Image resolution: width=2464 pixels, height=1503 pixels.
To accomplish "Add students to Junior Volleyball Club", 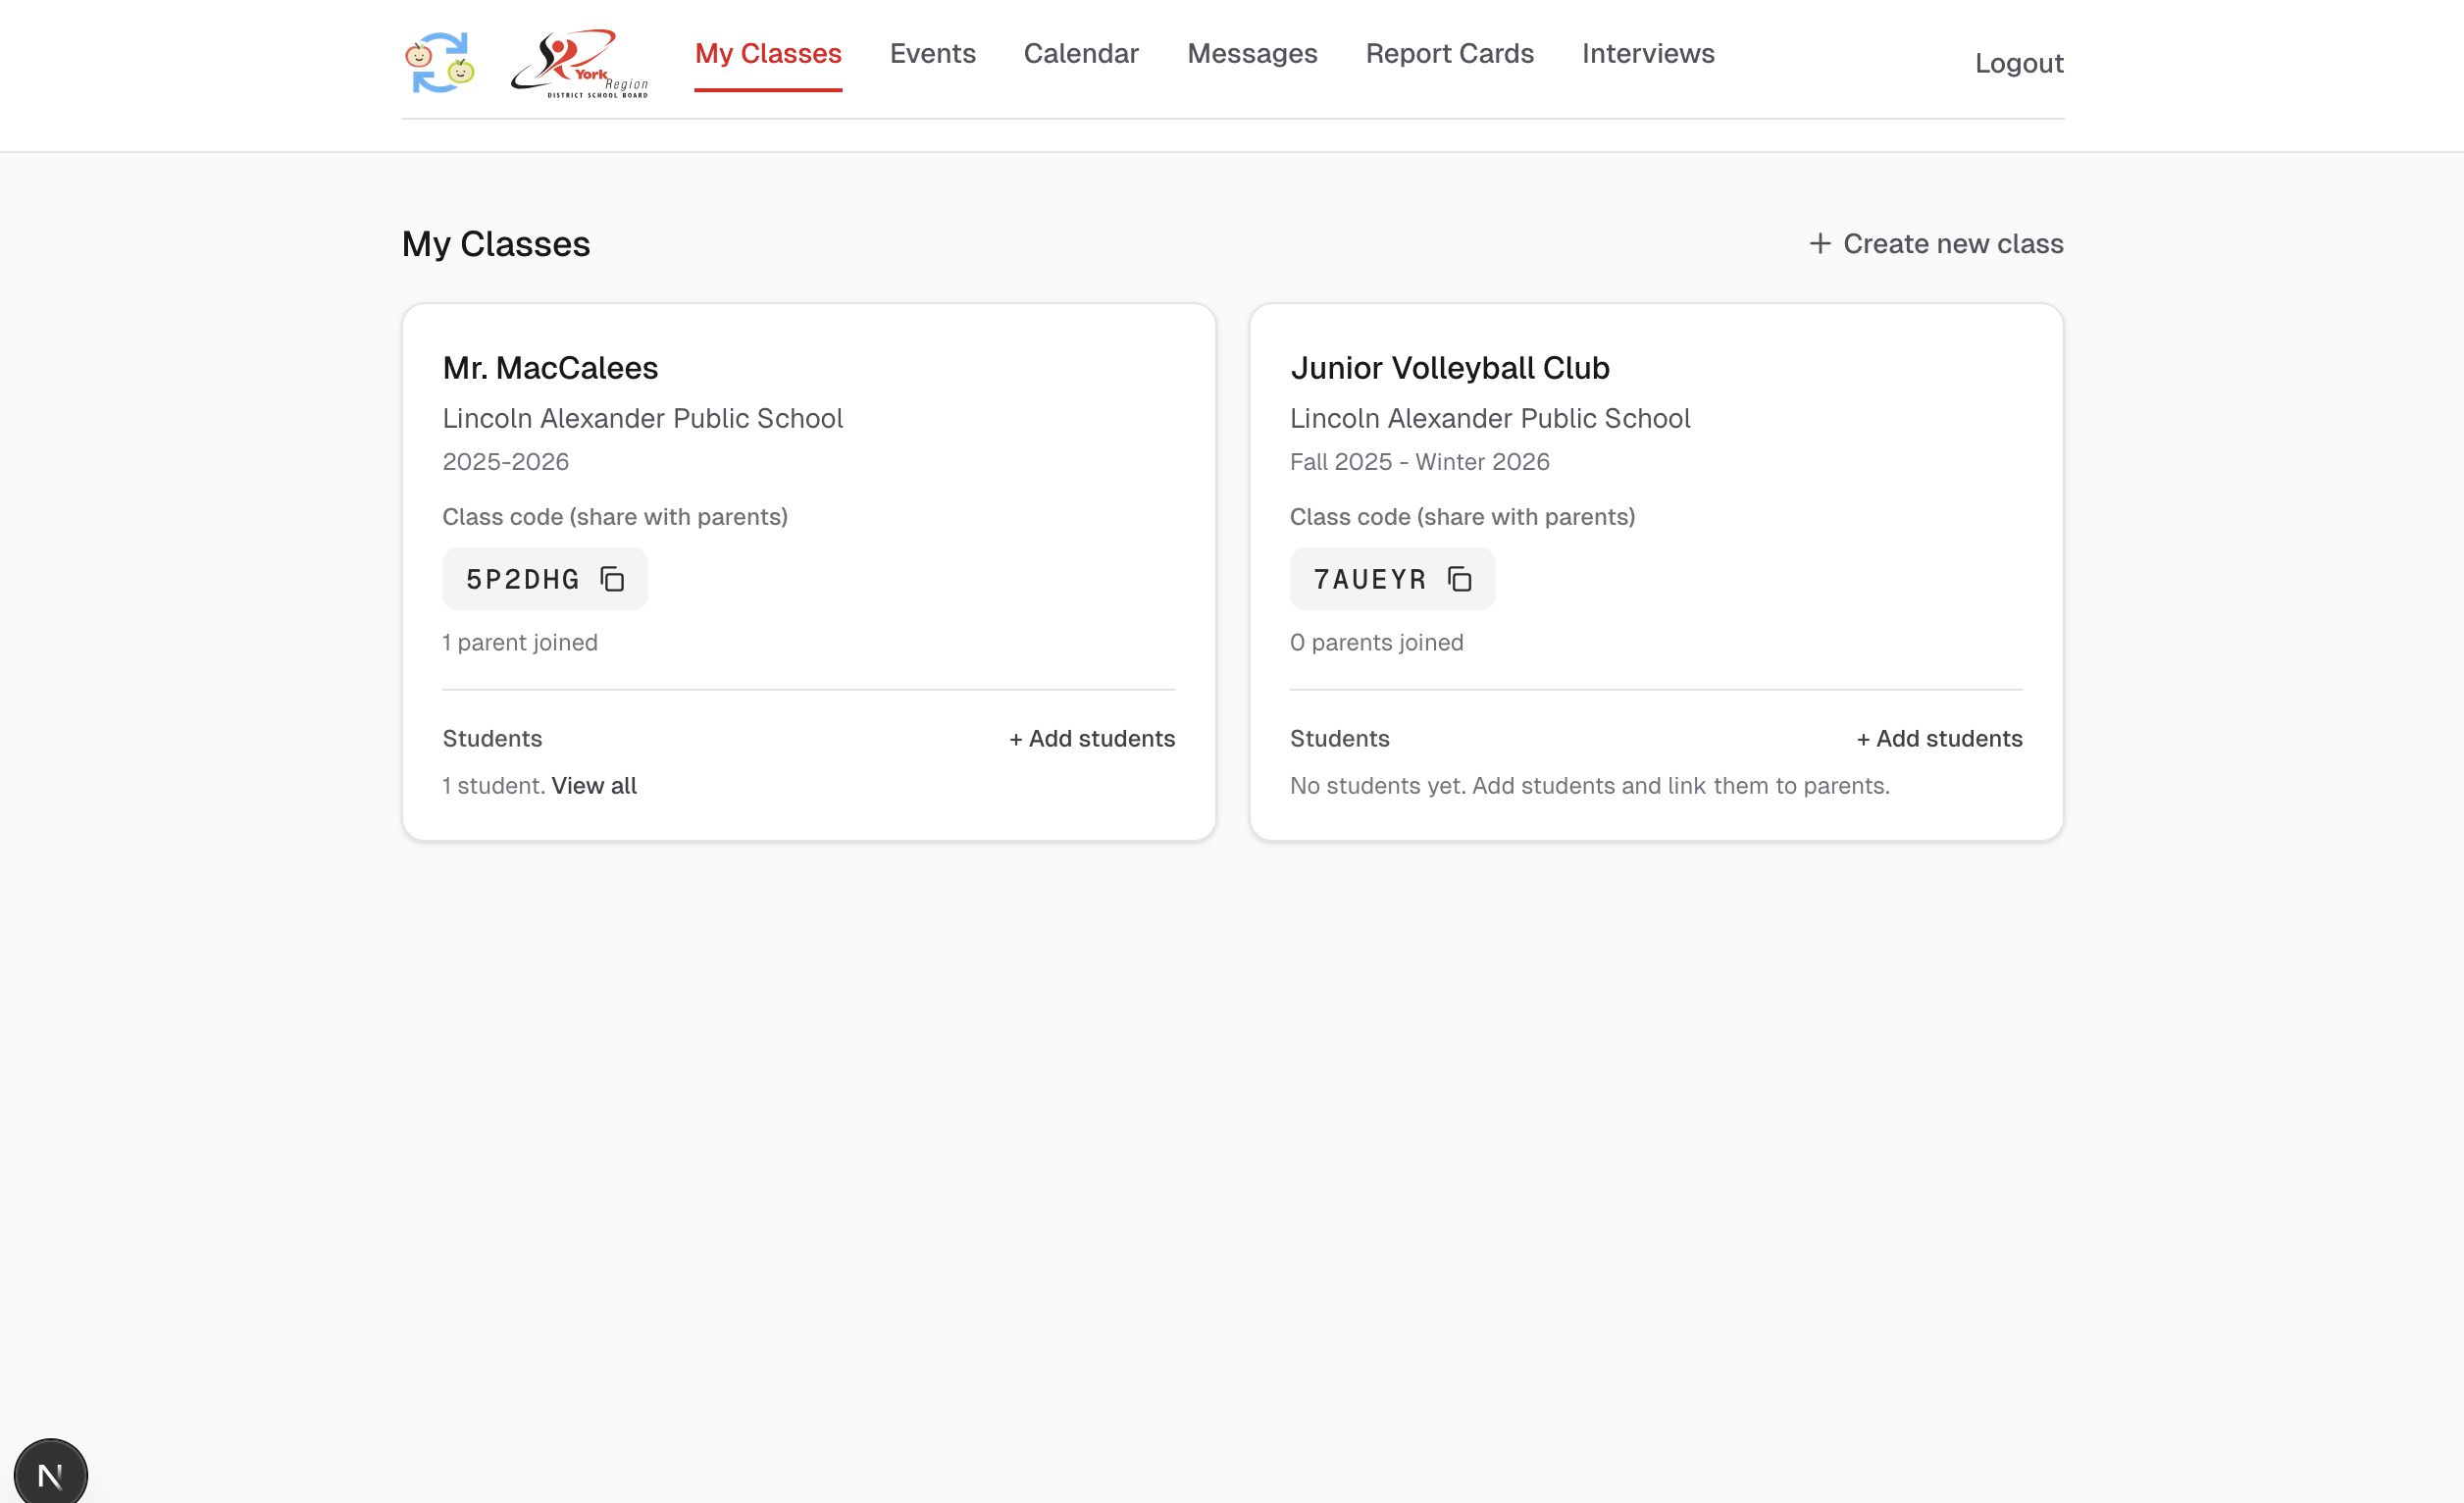I will pyautogui.click(x=1938, y=739).
